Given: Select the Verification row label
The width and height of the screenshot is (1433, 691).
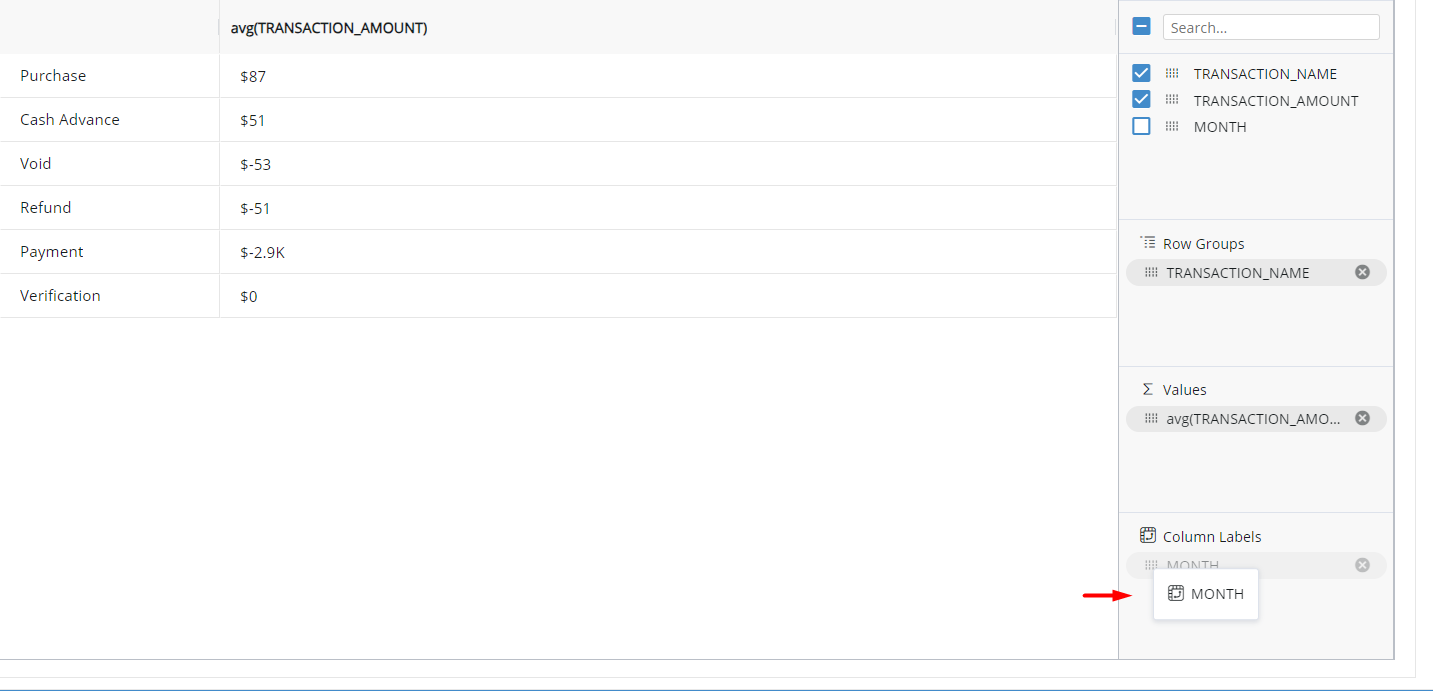Looking at the screenshot, I should (x=60, y=295).
